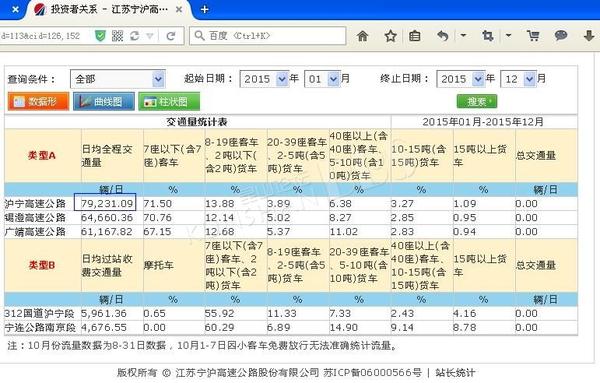
Task: Switch to the 投资者关系 browser tab
Action: pos(109,10)
